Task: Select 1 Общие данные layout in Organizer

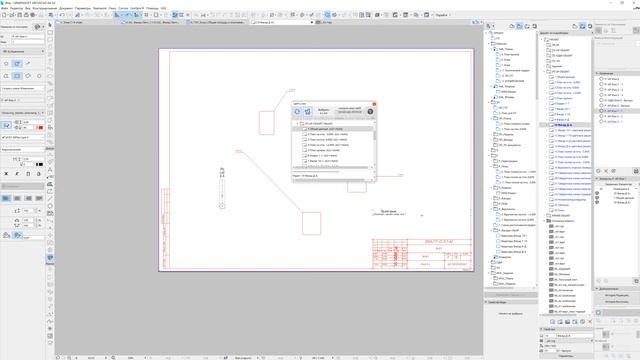Action: tap(565, 77)
